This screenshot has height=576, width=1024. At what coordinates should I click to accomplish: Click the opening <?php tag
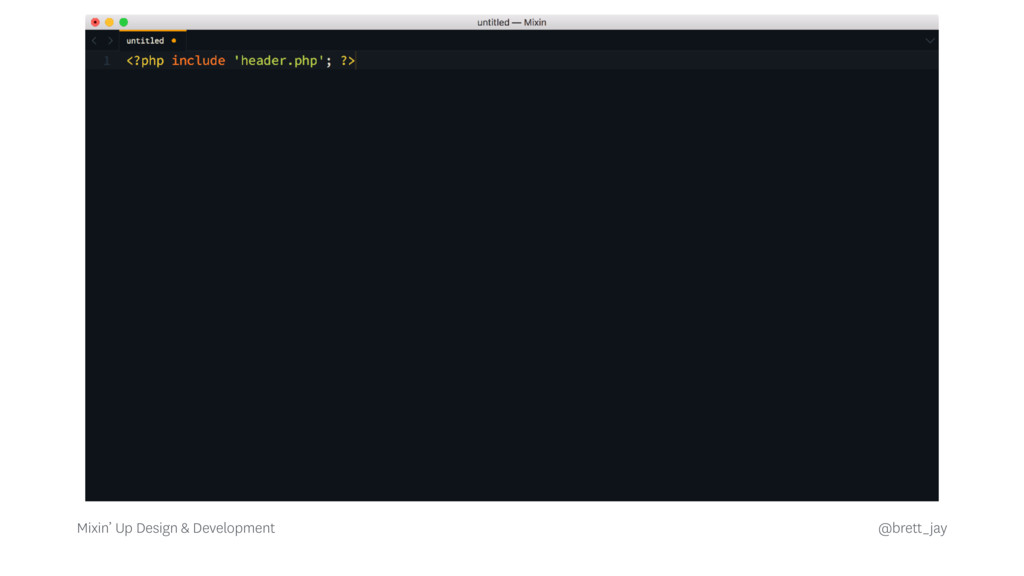pos(145,61)
